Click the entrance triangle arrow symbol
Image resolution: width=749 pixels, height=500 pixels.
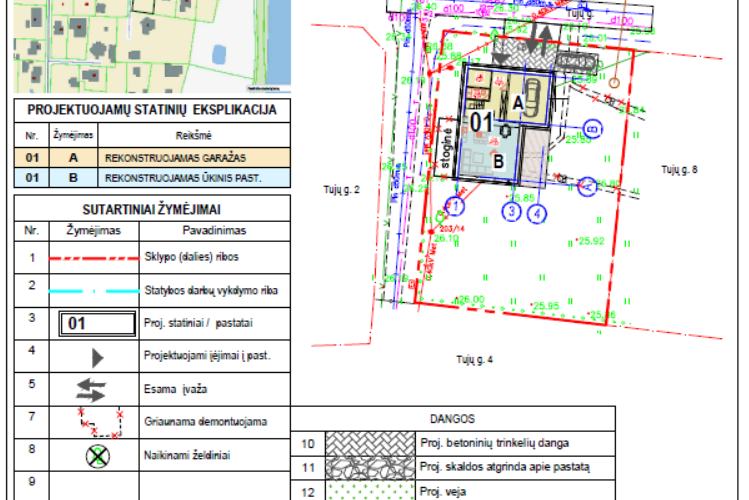pyautogui.click(x=97, y=358)
